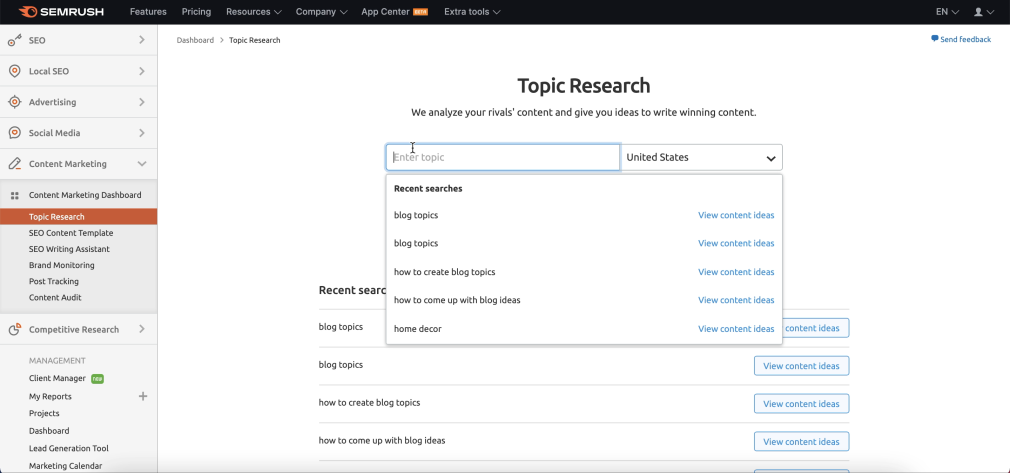Image resolution: width=1010 pixels, height=473 pixels.
Task: Open the EN language dropdown
Action: [947, 12]
